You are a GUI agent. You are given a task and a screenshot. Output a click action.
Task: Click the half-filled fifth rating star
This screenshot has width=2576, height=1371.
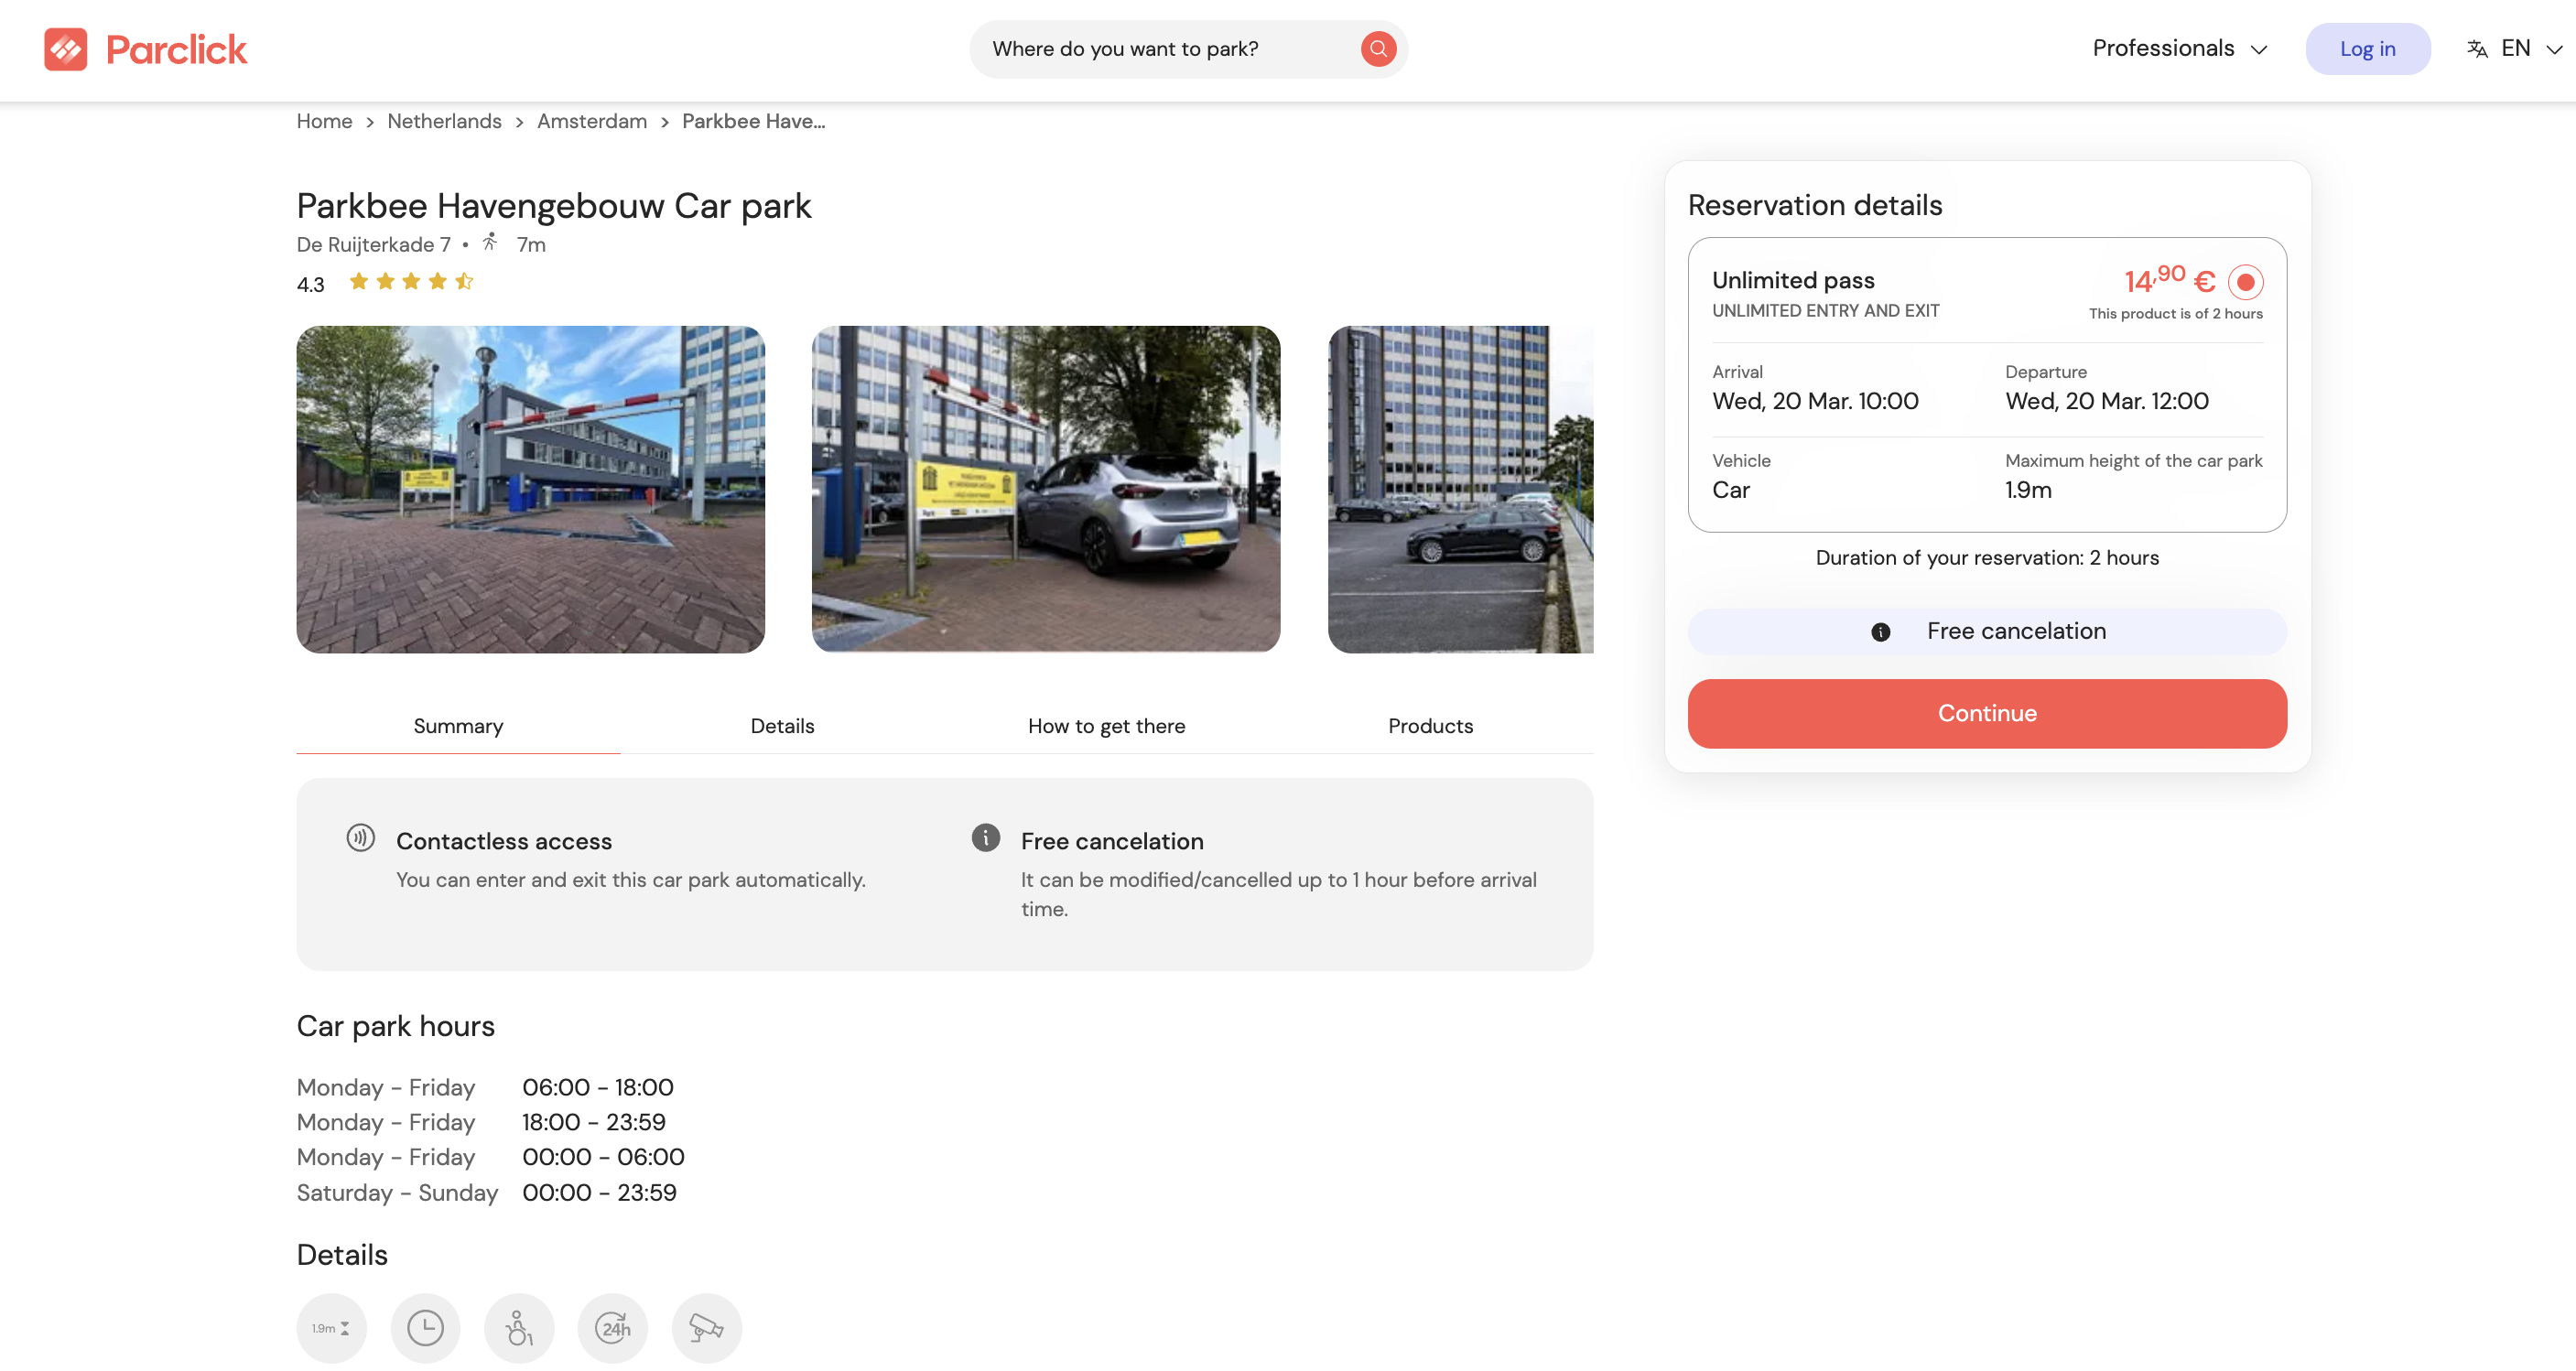click(463, 281)
